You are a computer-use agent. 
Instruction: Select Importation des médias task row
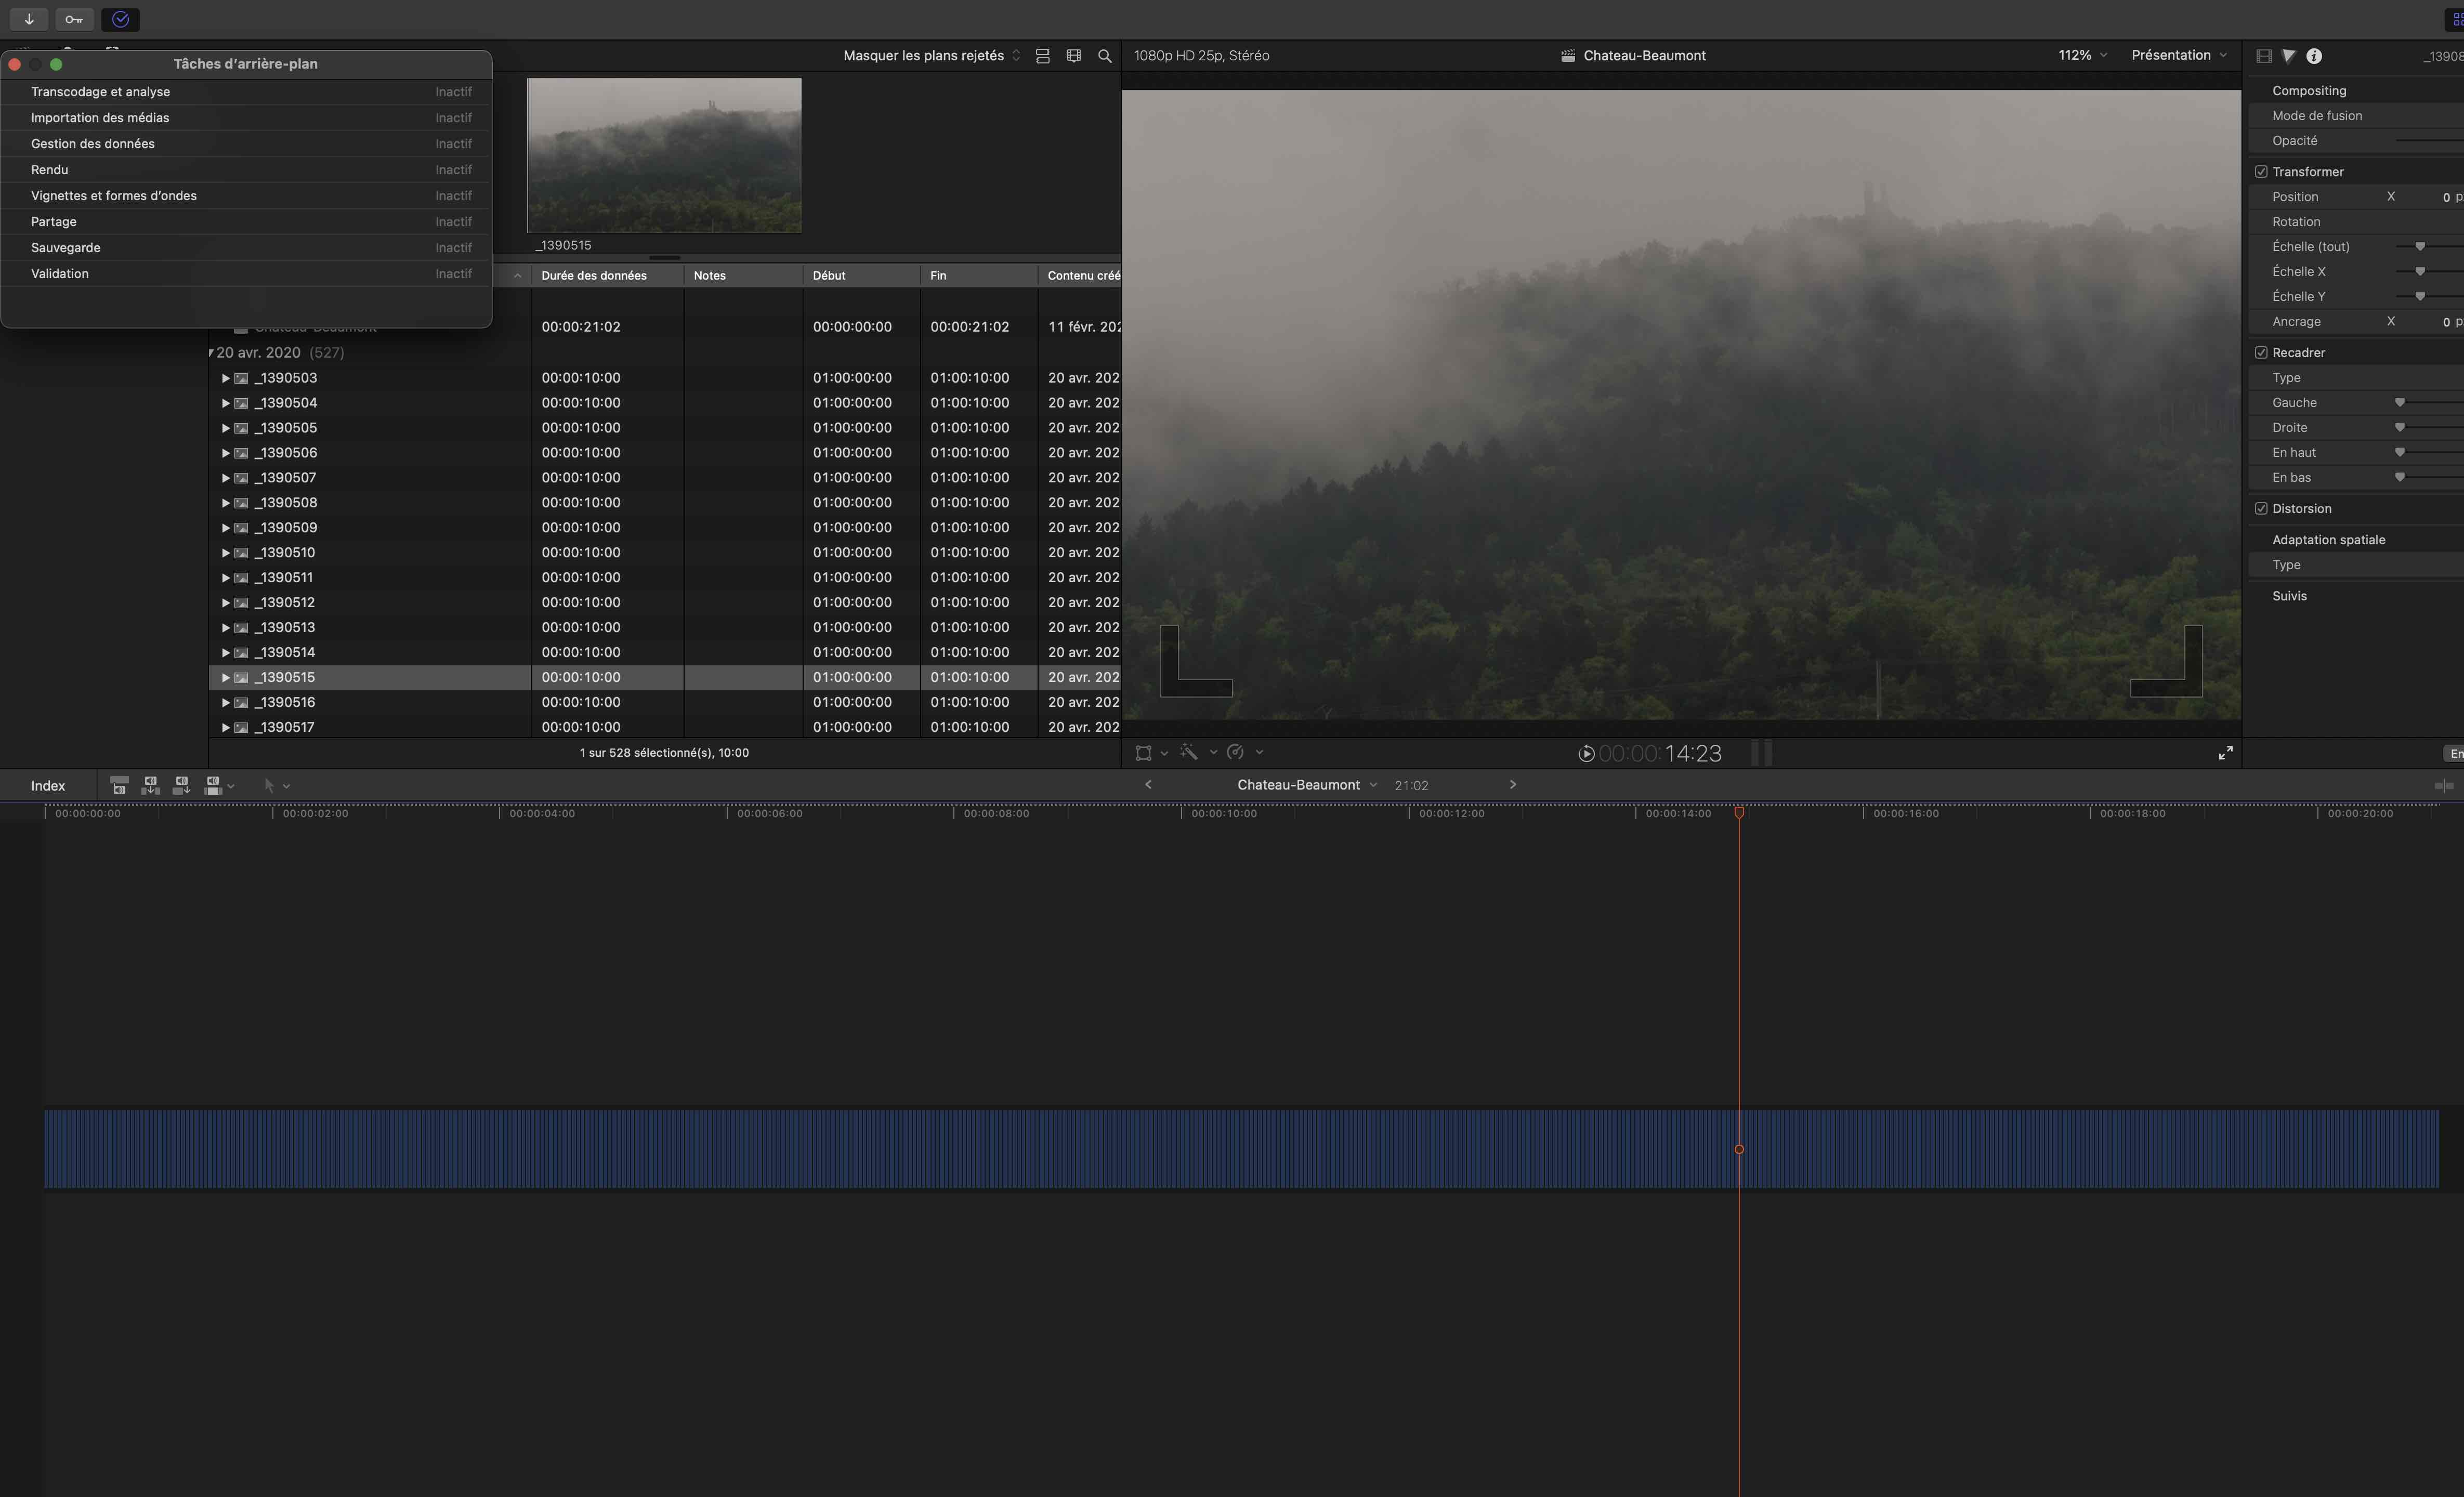(x=246, y=118)
